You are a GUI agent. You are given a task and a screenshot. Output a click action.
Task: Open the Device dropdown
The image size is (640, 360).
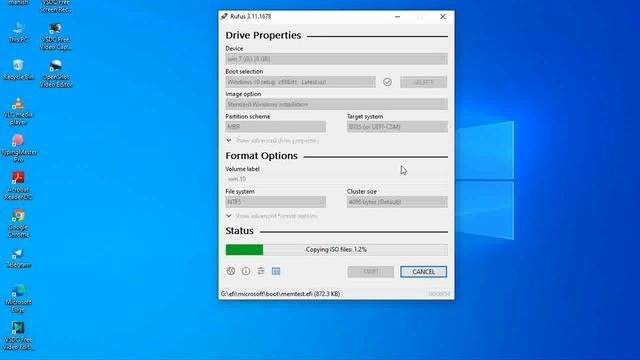click(x=336, y=59)
